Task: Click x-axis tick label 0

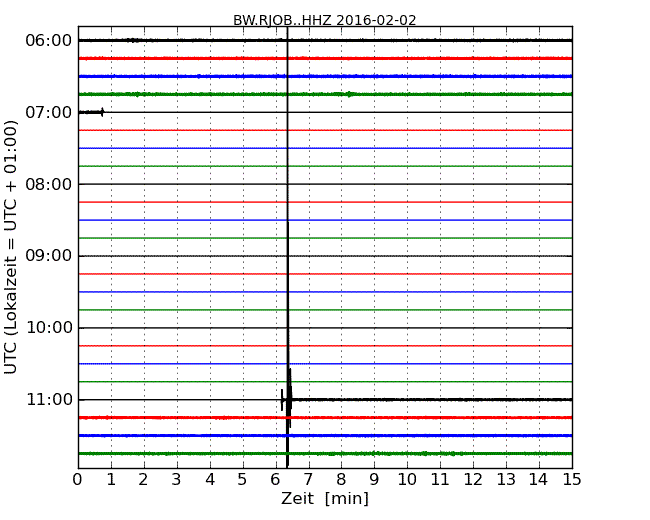Action: [x=78, y=480]
